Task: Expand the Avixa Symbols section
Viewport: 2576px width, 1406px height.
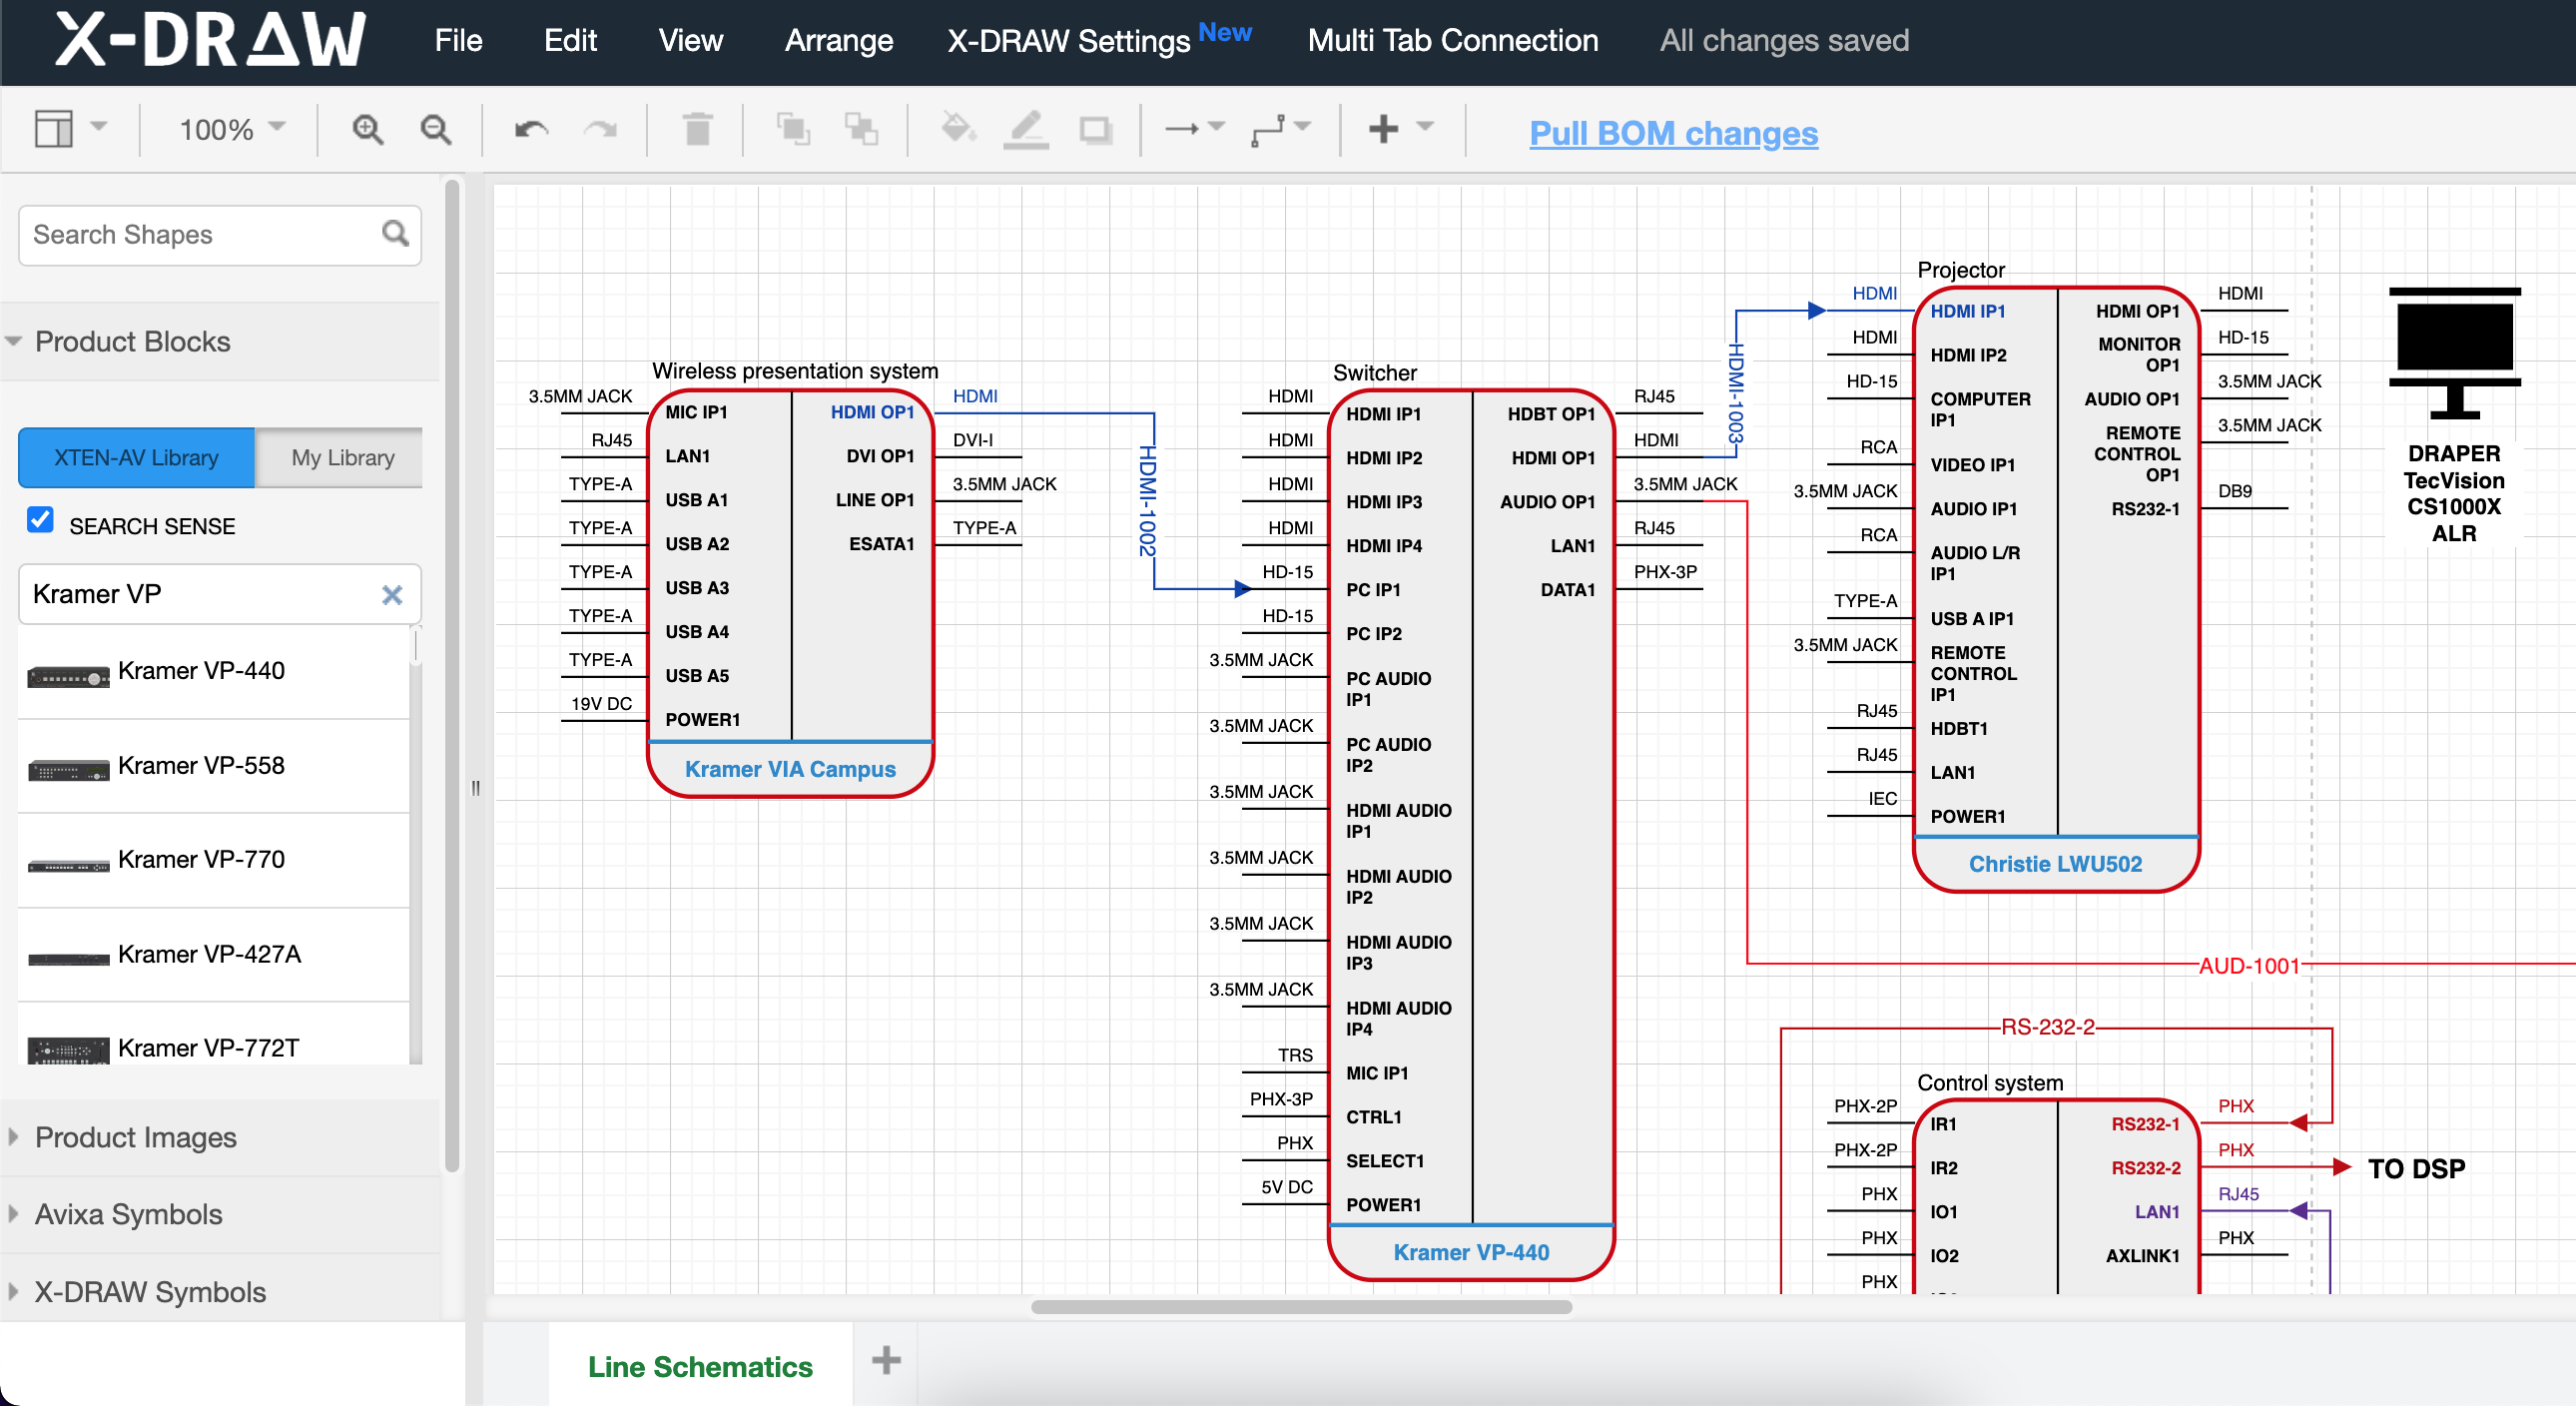Action: 128,1214
